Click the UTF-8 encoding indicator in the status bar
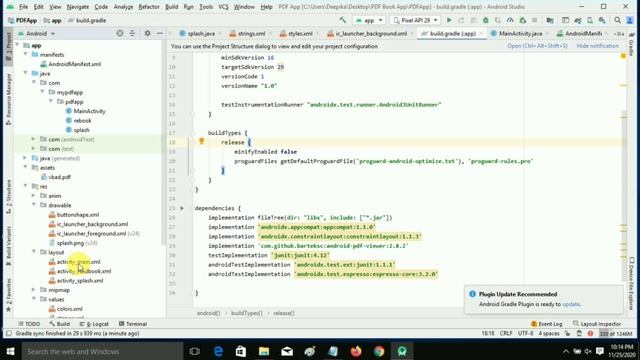 point(525,333)
